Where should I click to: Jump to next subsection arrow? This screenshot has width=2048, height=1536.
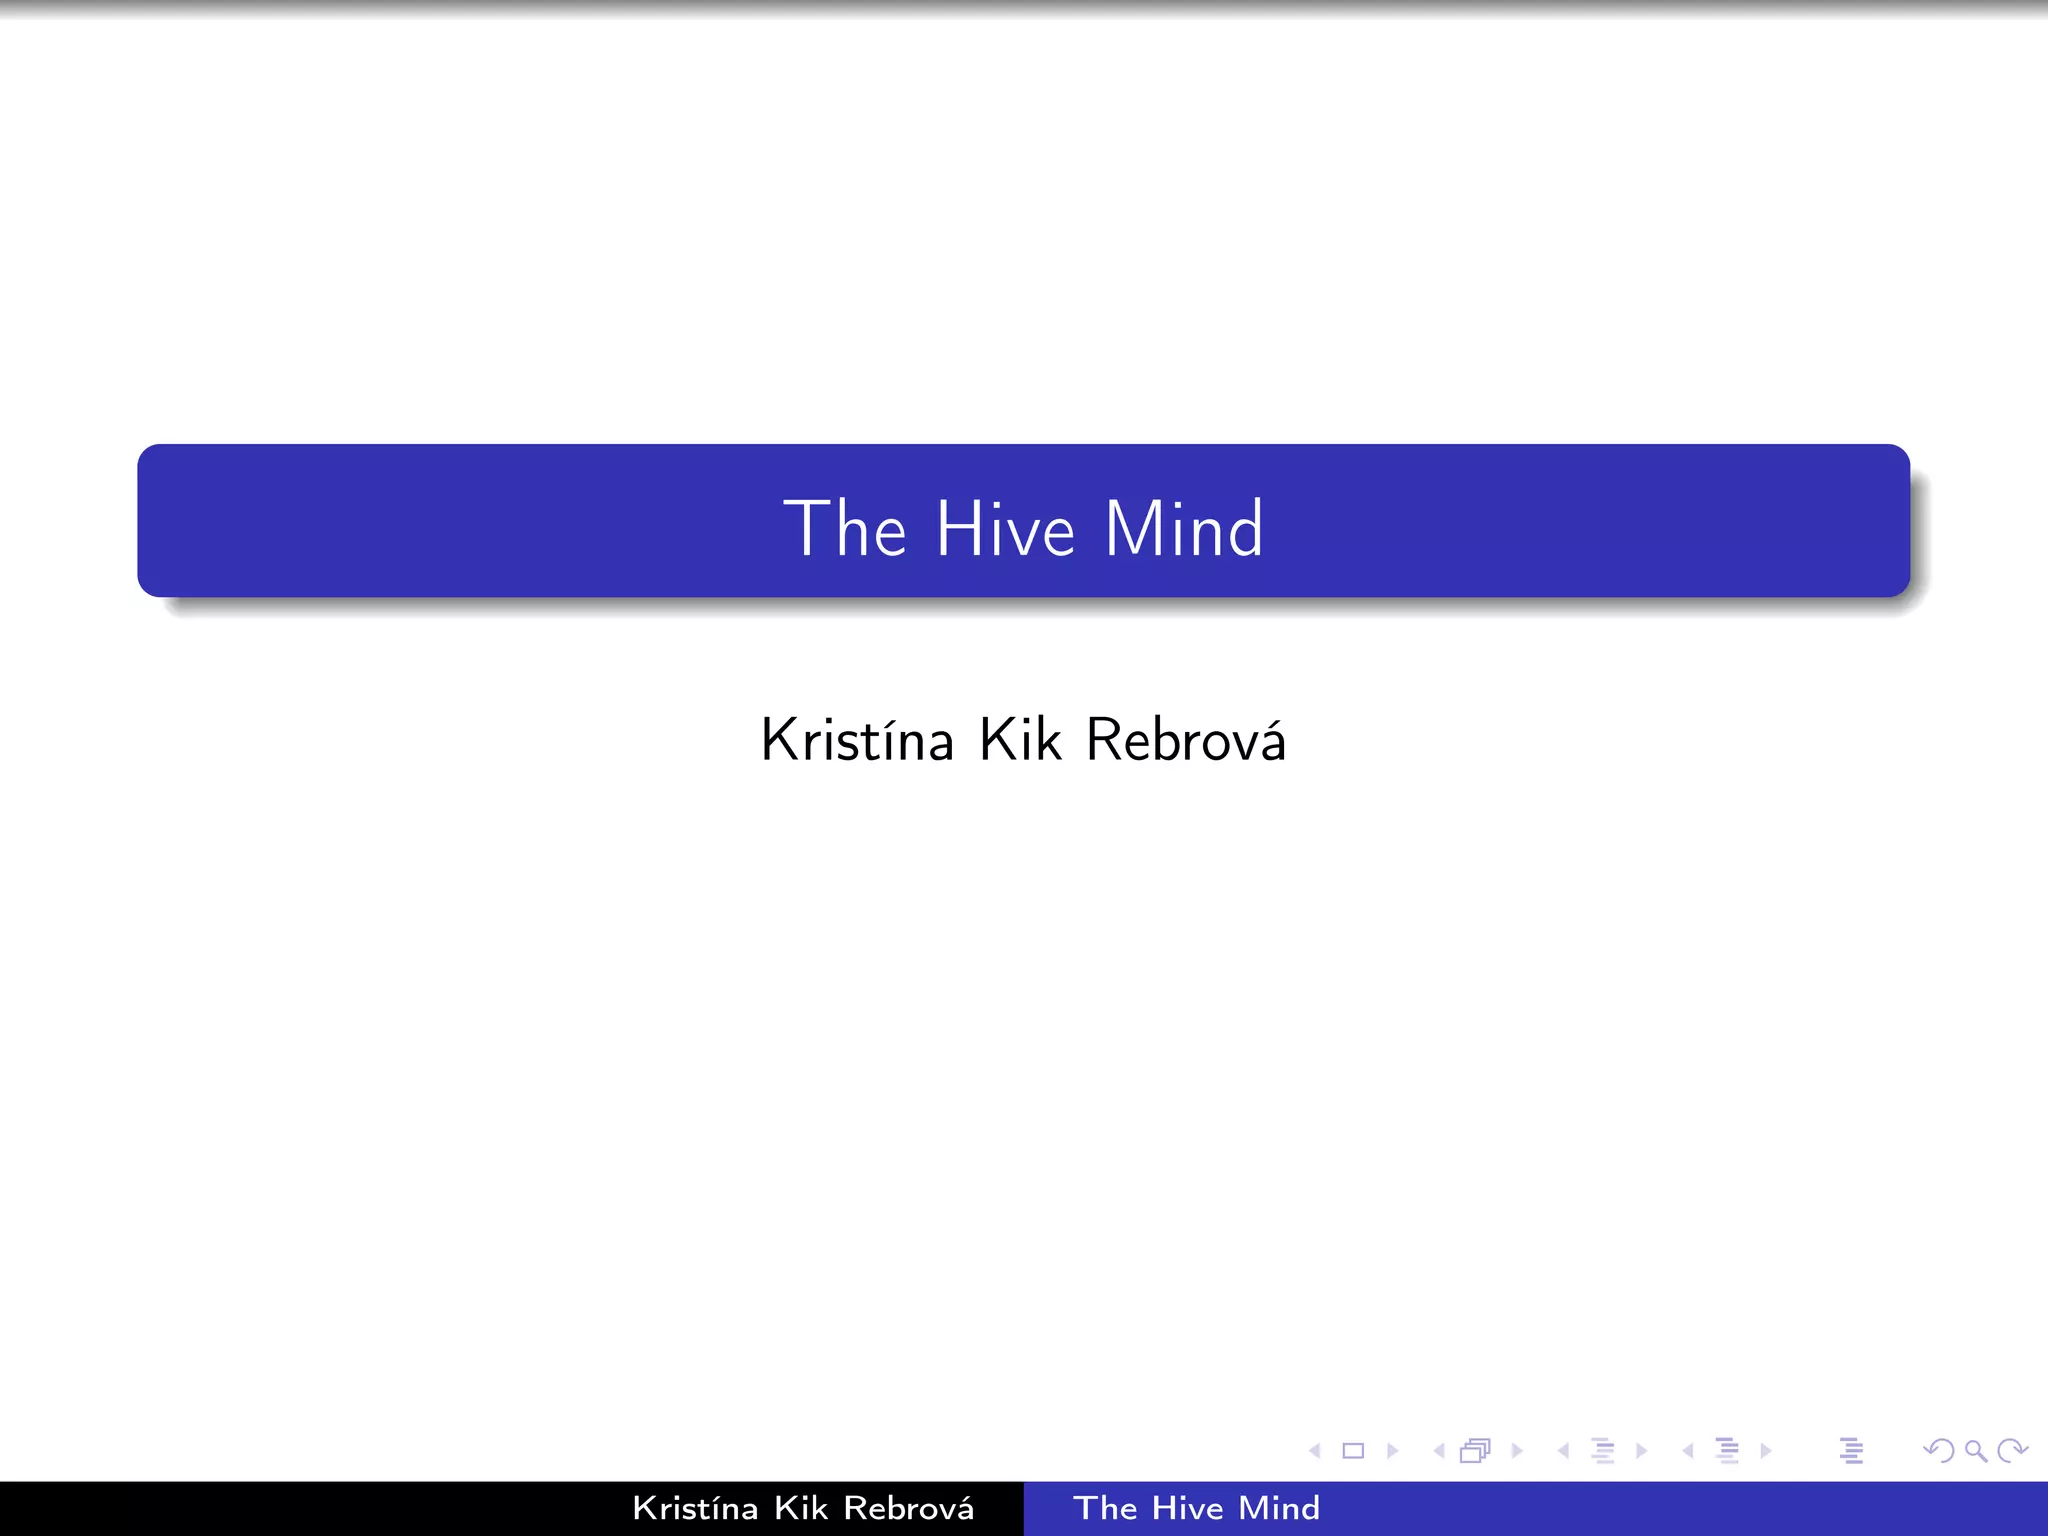tap(1641, 1451)
